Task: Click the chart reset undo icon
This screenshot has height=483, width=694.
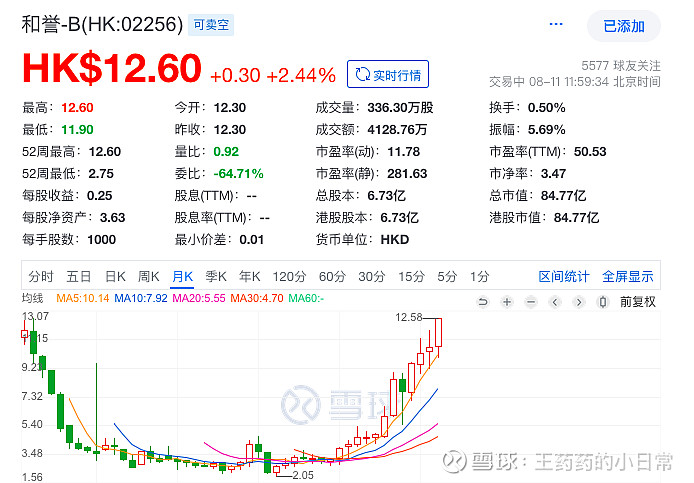Action: (x=483, y=302)
